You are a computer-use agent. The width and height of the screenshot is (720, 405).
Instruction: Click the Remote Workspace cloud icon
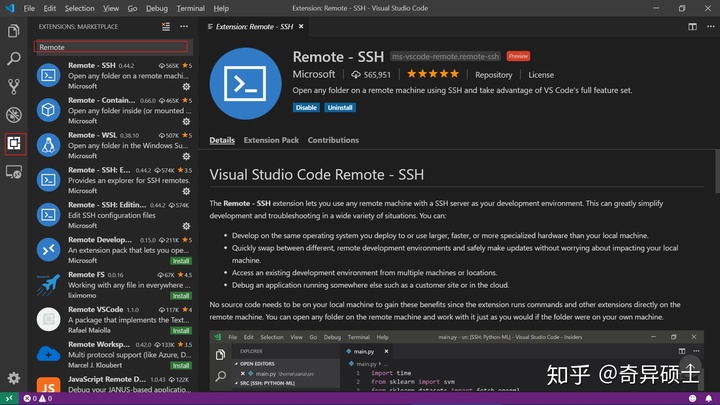[48, 354]
